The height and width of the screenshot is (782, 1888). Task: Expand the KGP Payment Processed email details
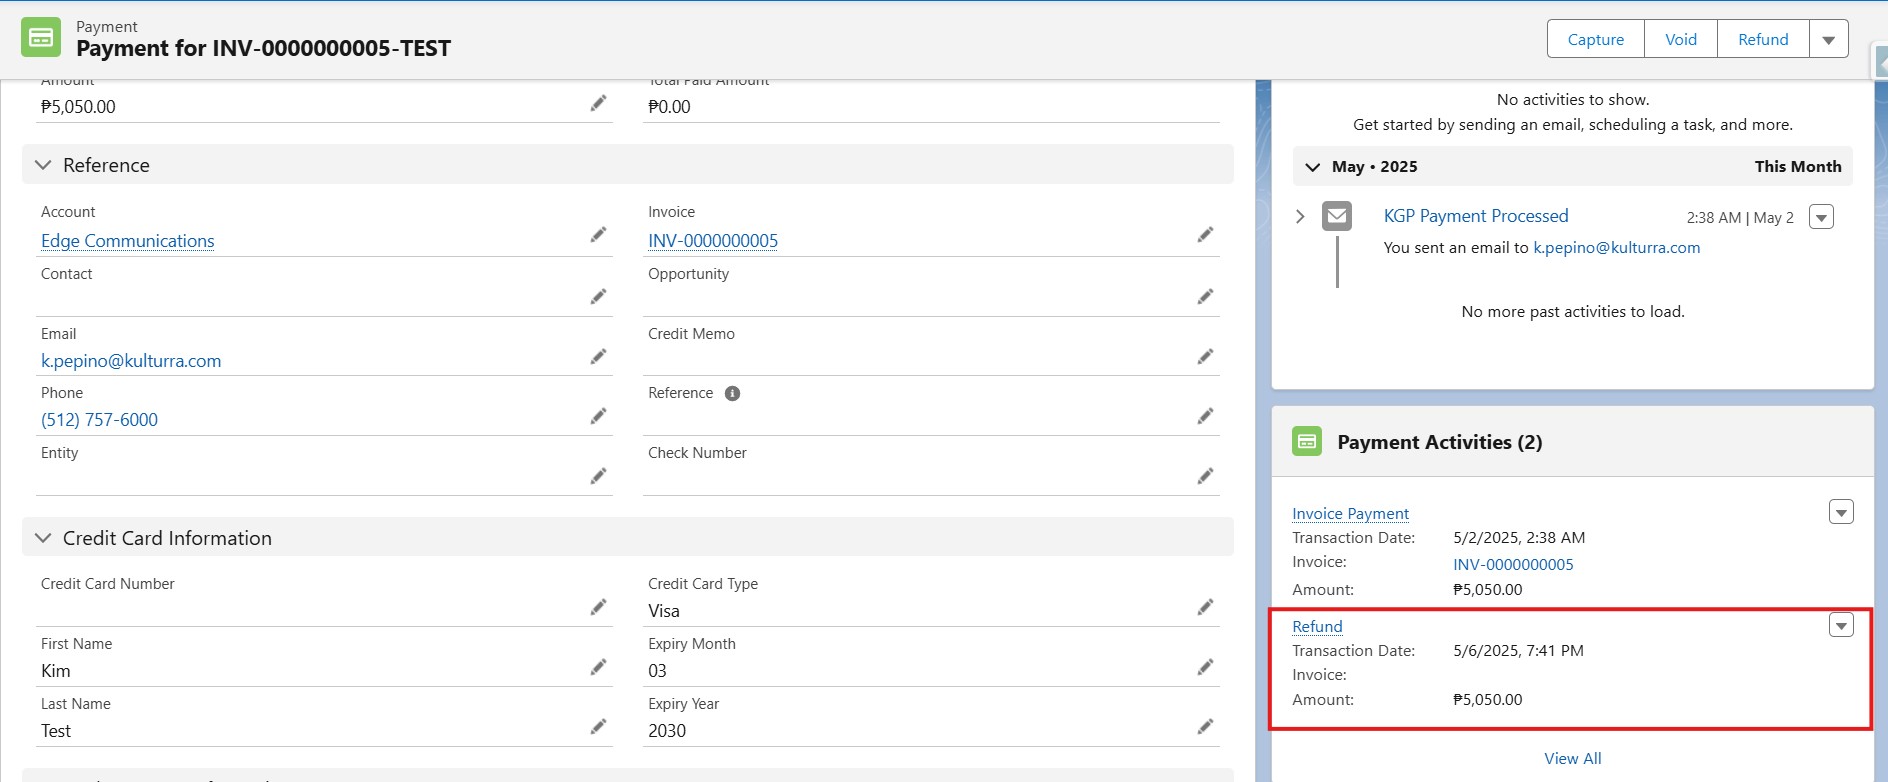click(1300, 216)
